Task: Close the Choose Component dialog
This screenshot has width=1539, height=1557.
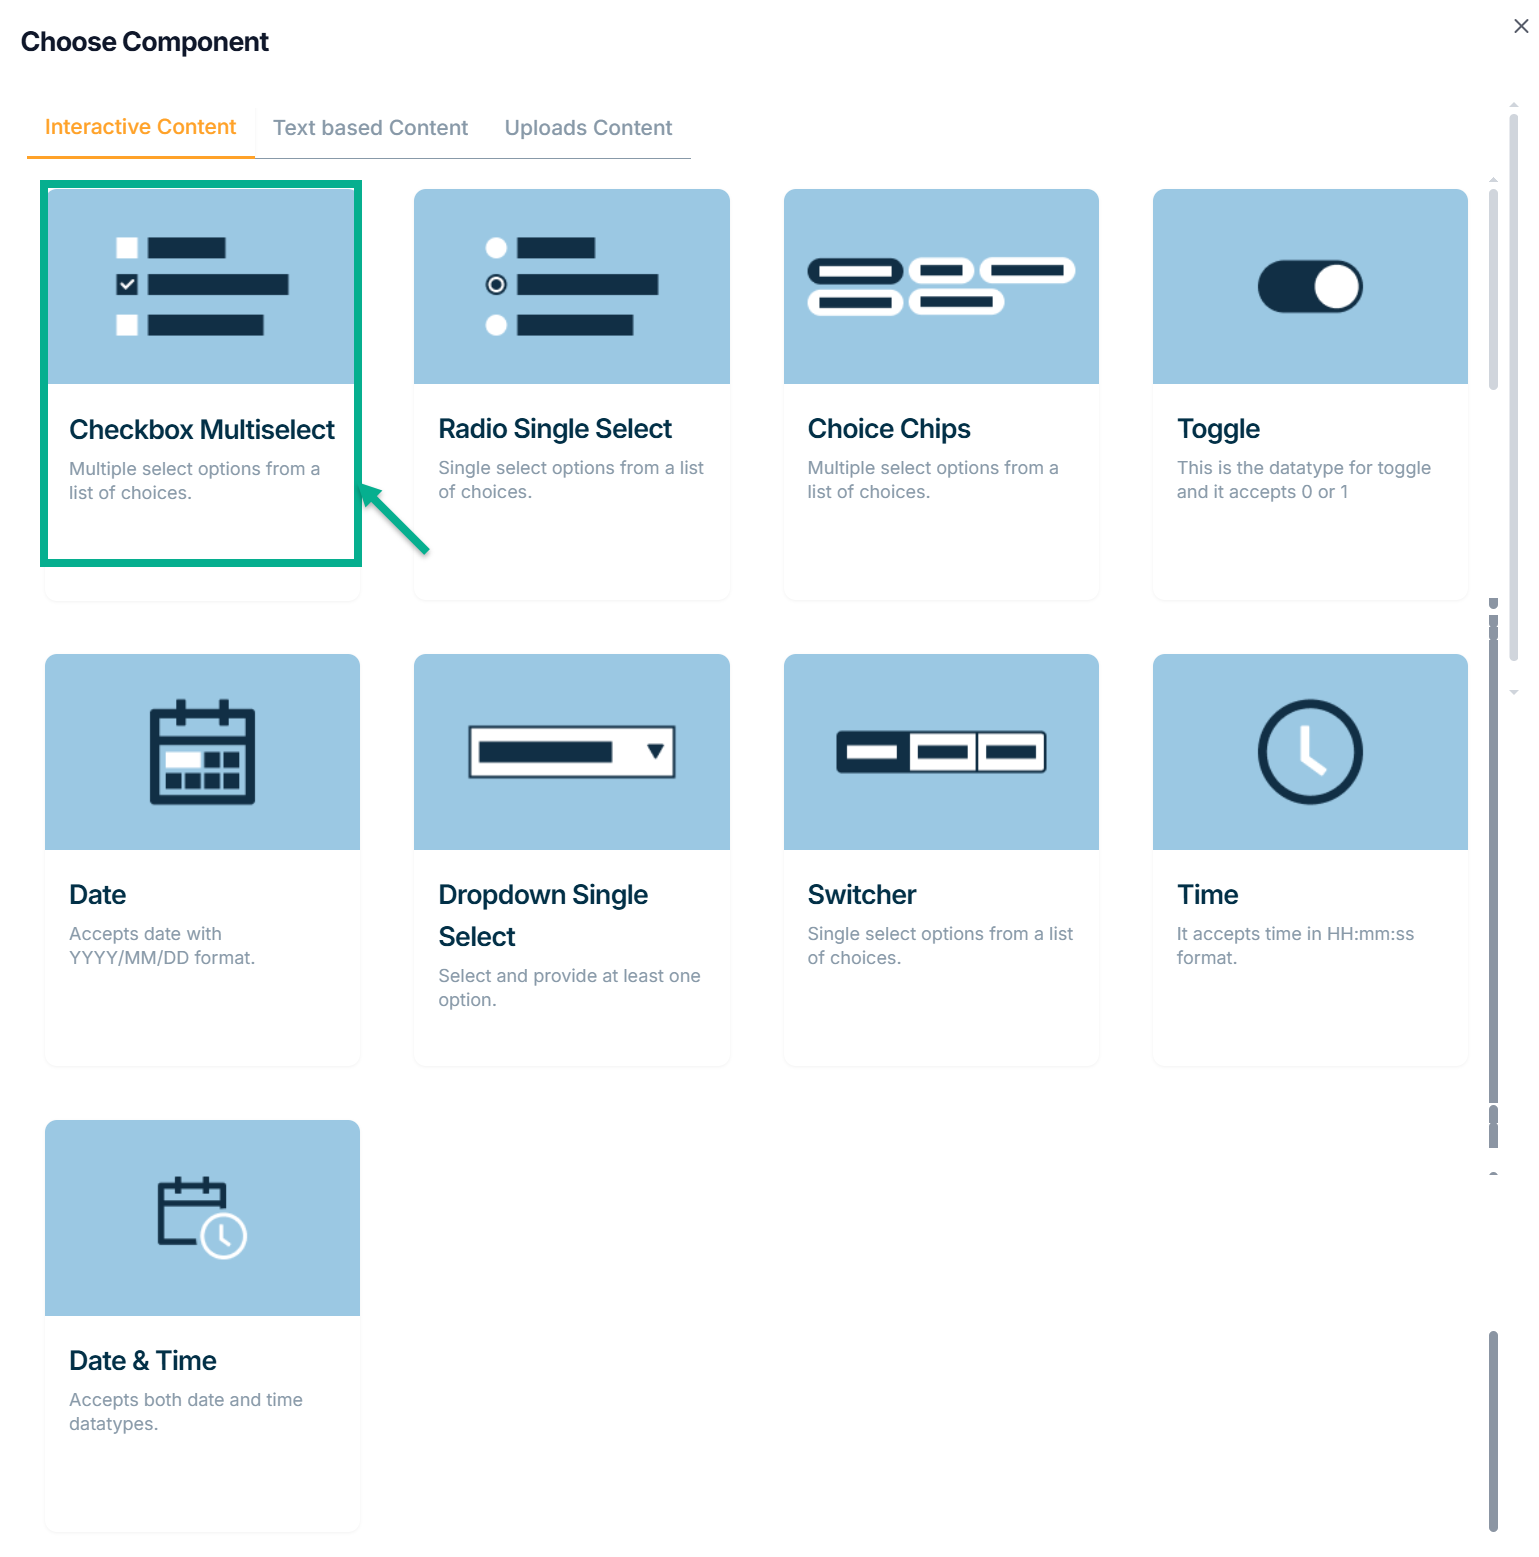Action: point(1520,27)
